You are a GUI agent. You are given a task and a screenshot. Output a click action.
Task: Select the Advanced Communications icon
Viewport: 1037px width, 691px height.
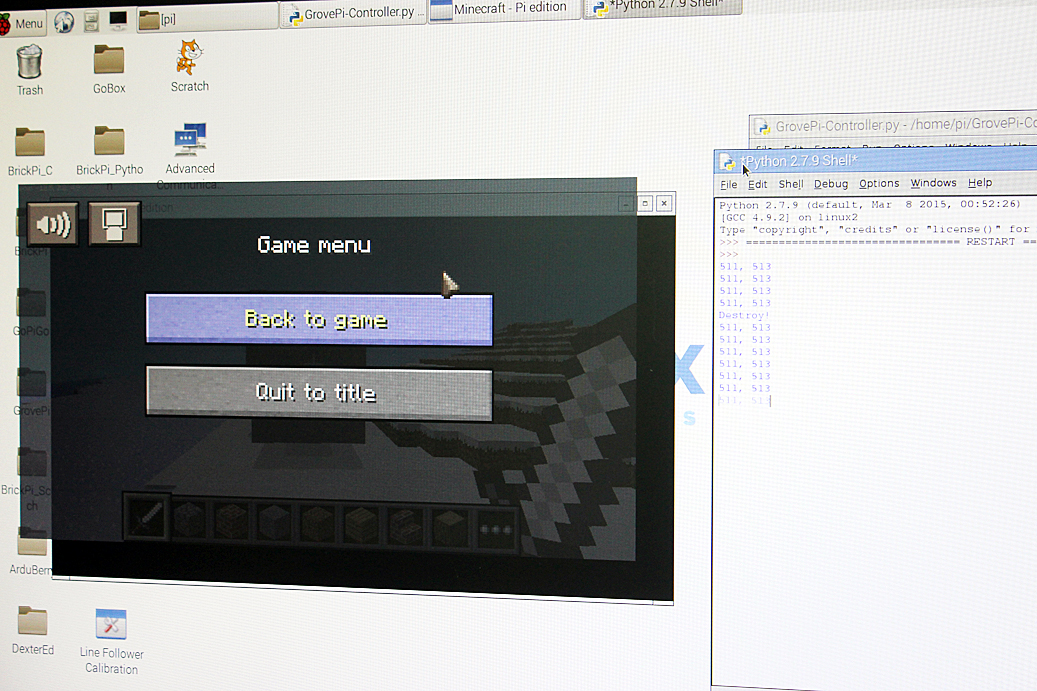pyautogui.click(x=190, y=149)
